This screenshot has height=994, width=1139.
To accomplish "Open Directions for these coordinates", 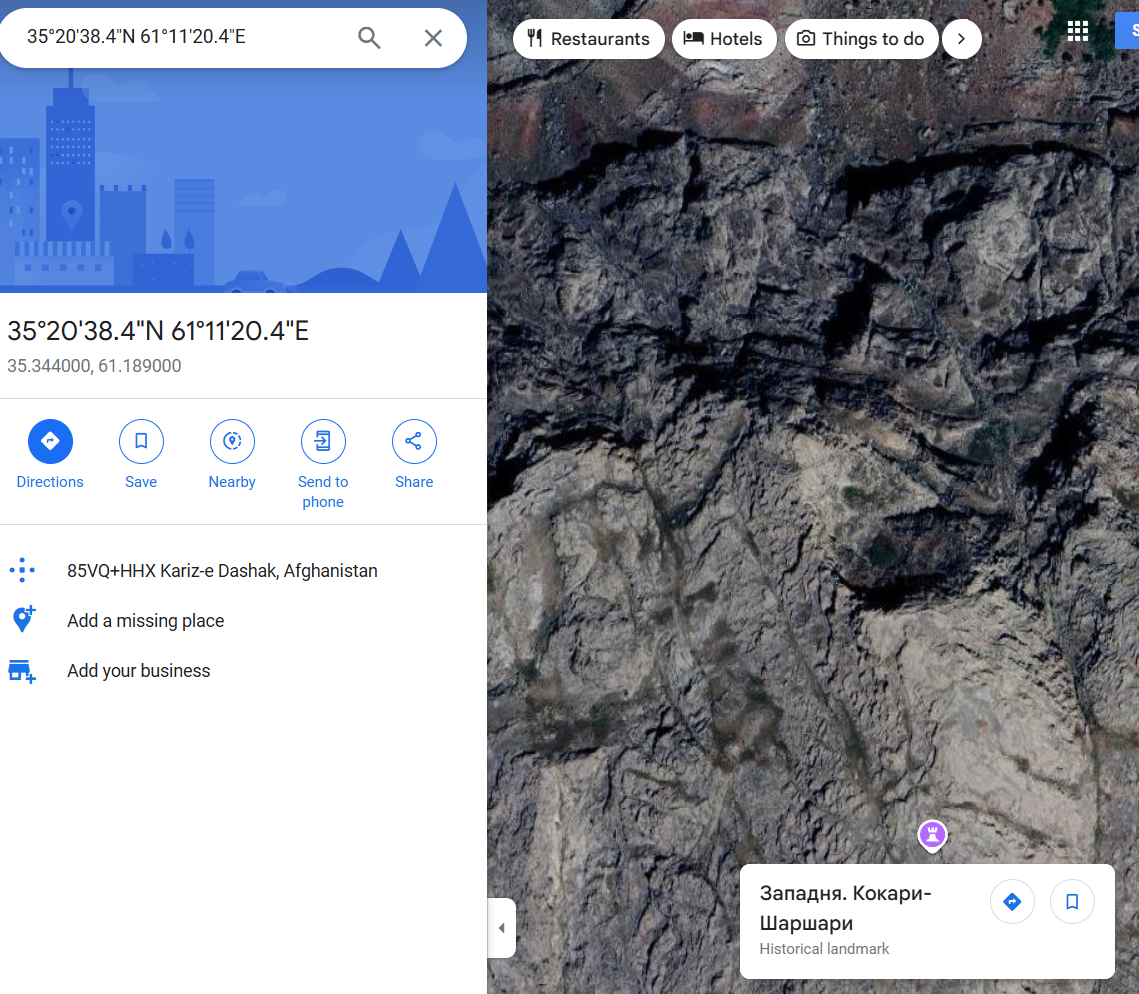I will [50, 455].
